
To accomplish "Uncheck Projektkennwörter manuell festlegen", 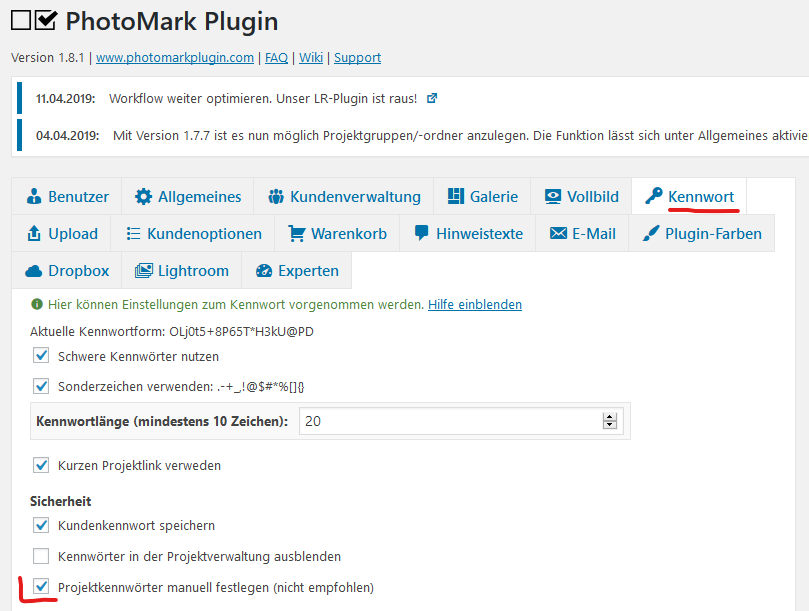I will pyautogui.click(x=41, y=587).
